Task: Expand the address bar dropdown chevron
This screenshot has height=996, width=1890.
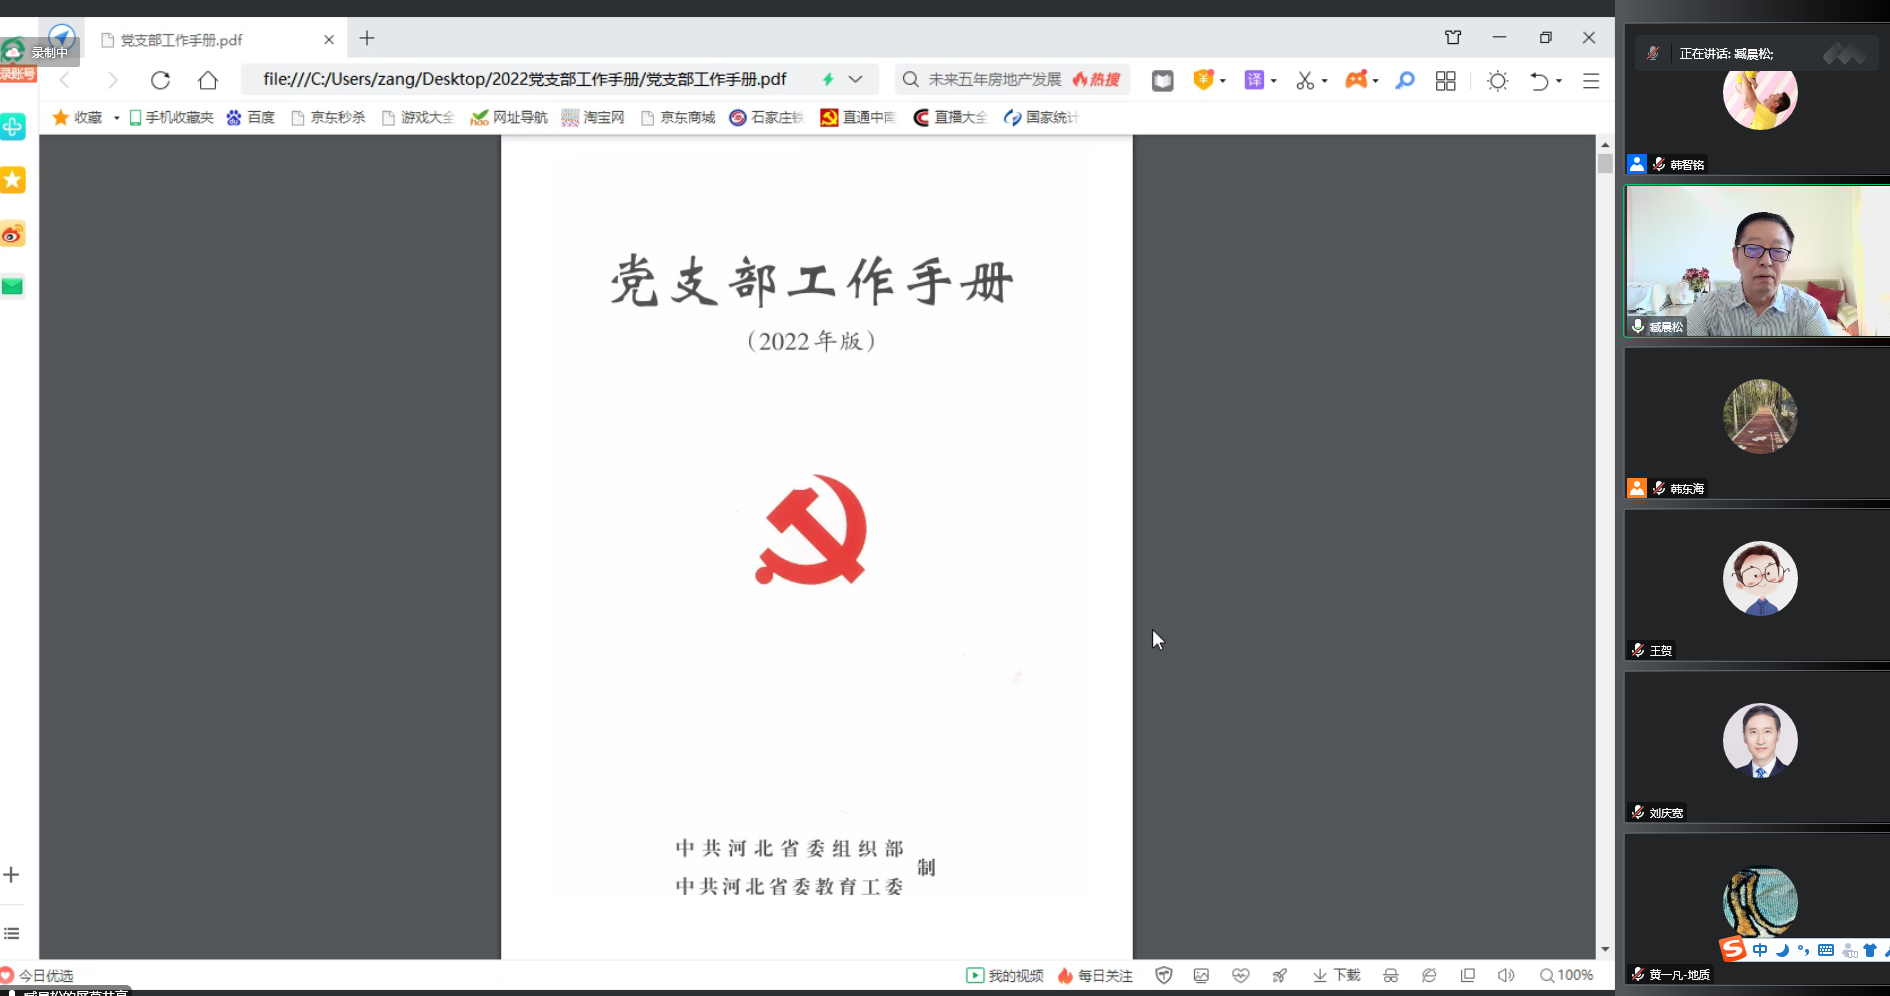Action: coord(856,79)
